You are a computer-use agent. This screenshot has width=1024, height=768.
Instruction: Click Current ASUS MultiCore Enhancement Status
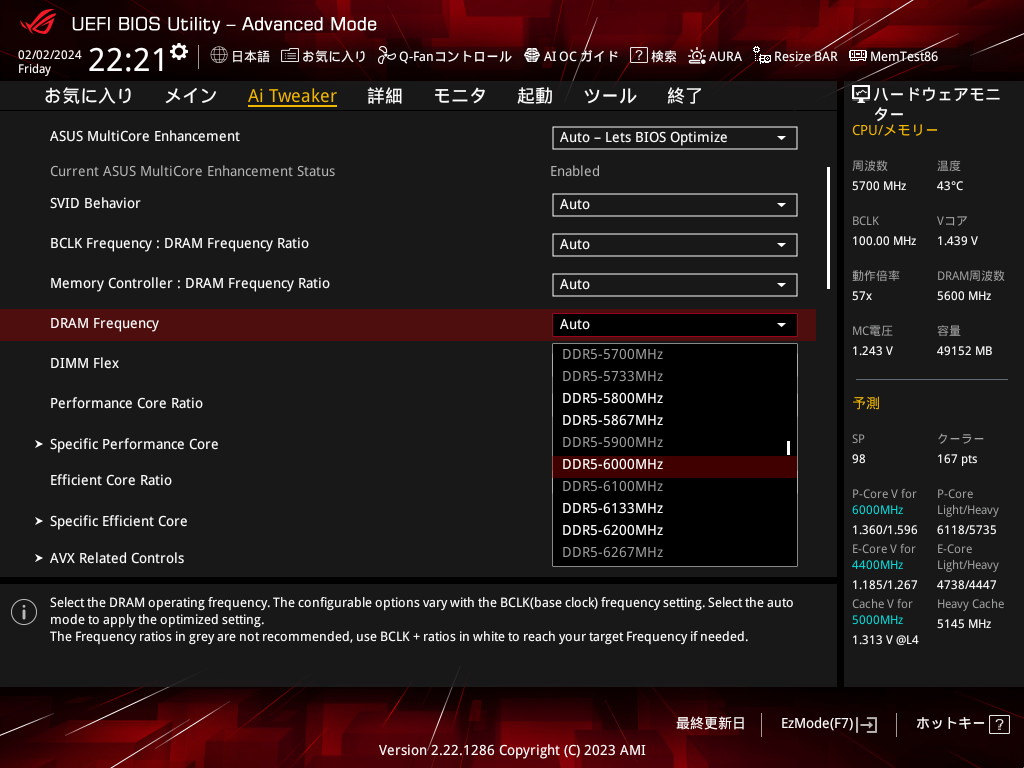(x=193, y=171)
